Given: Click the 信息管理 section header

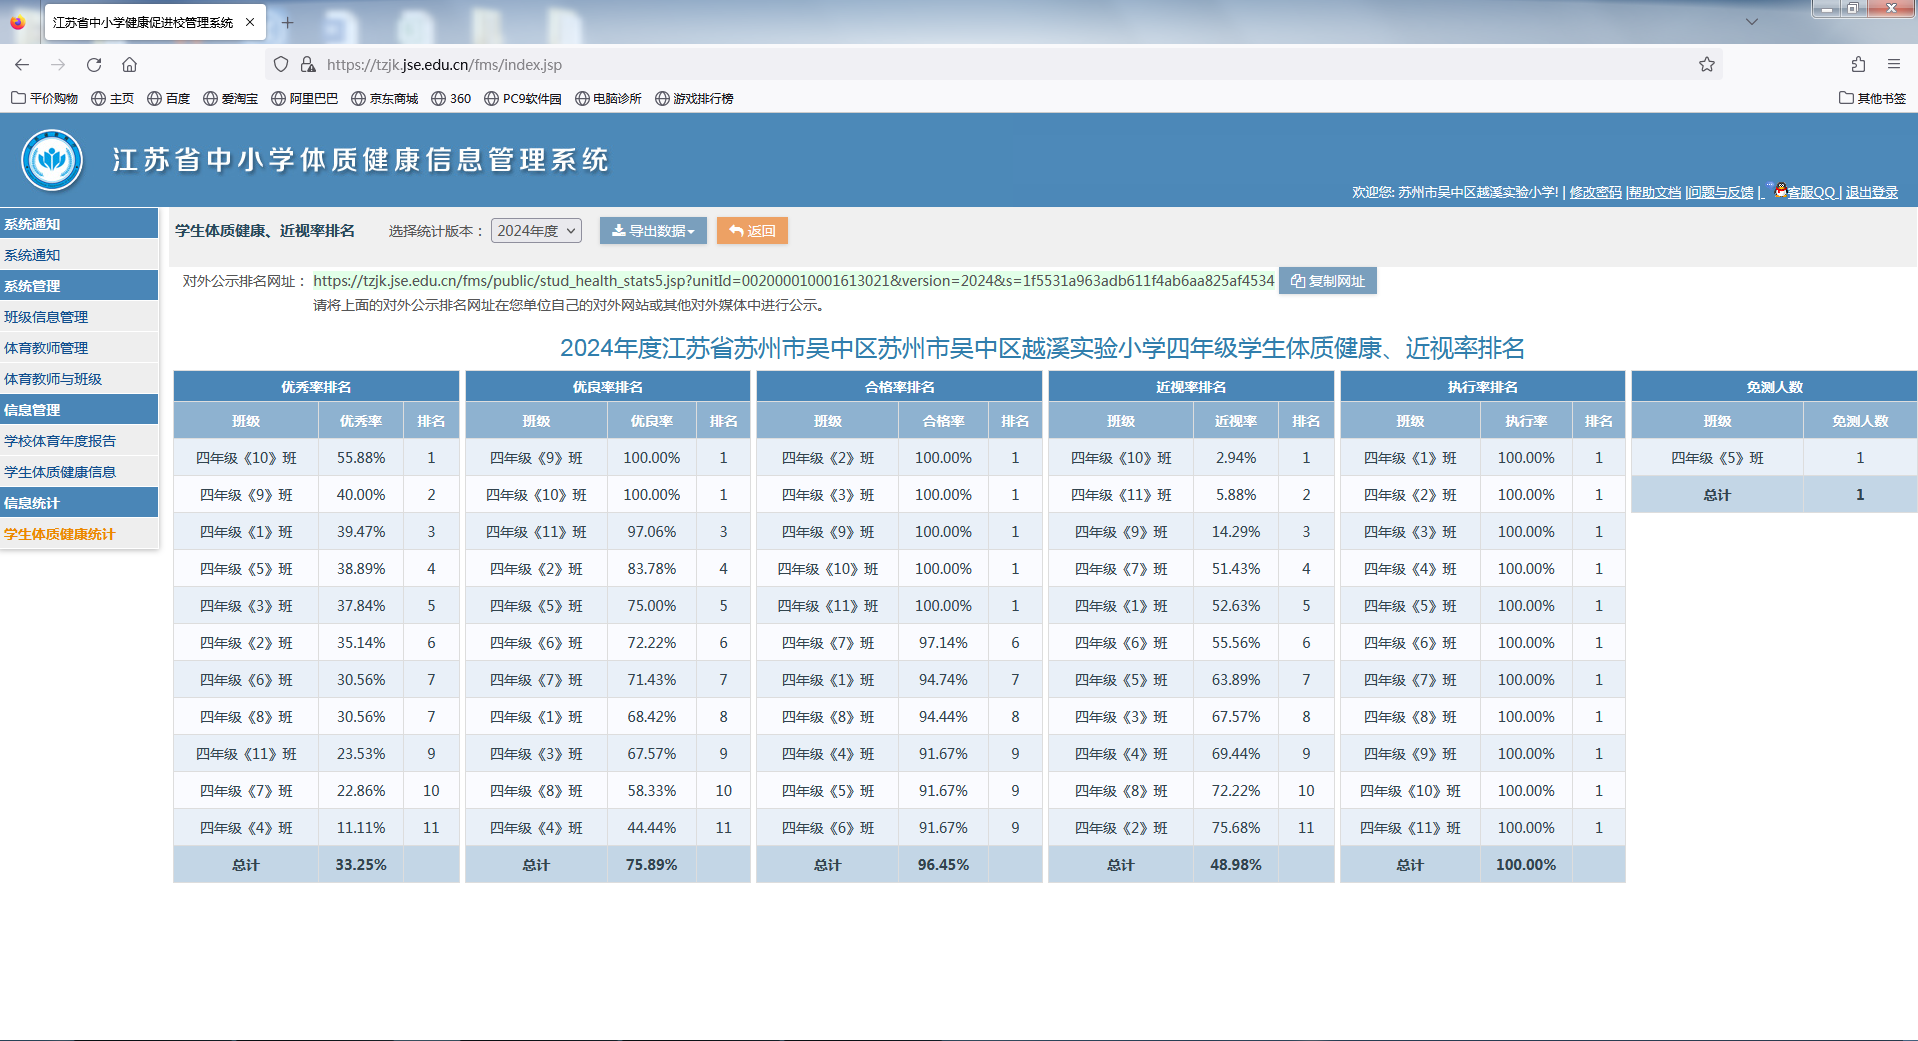Looking at the screenshot, I should 79,410.
